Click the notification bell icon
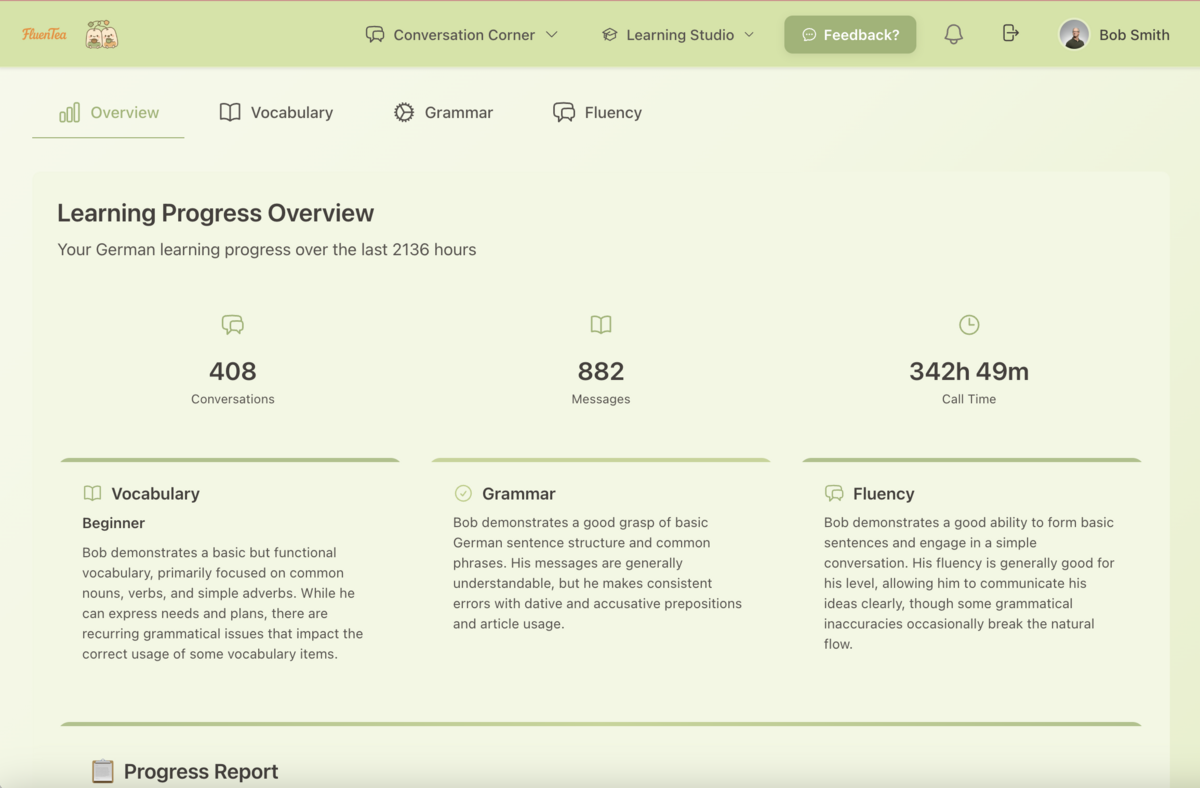Screen dimensions: 1200x788 [953, 33]
